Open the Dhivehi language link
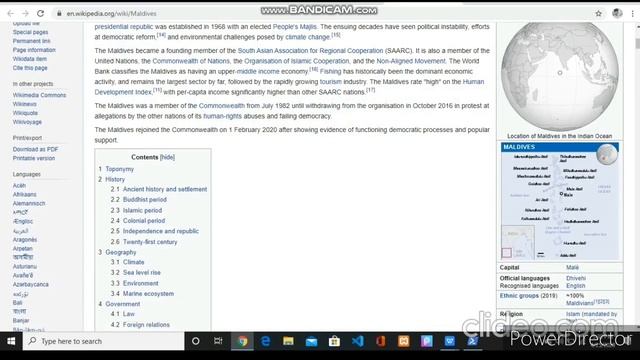The image size is (640, 360). (576, 278)
